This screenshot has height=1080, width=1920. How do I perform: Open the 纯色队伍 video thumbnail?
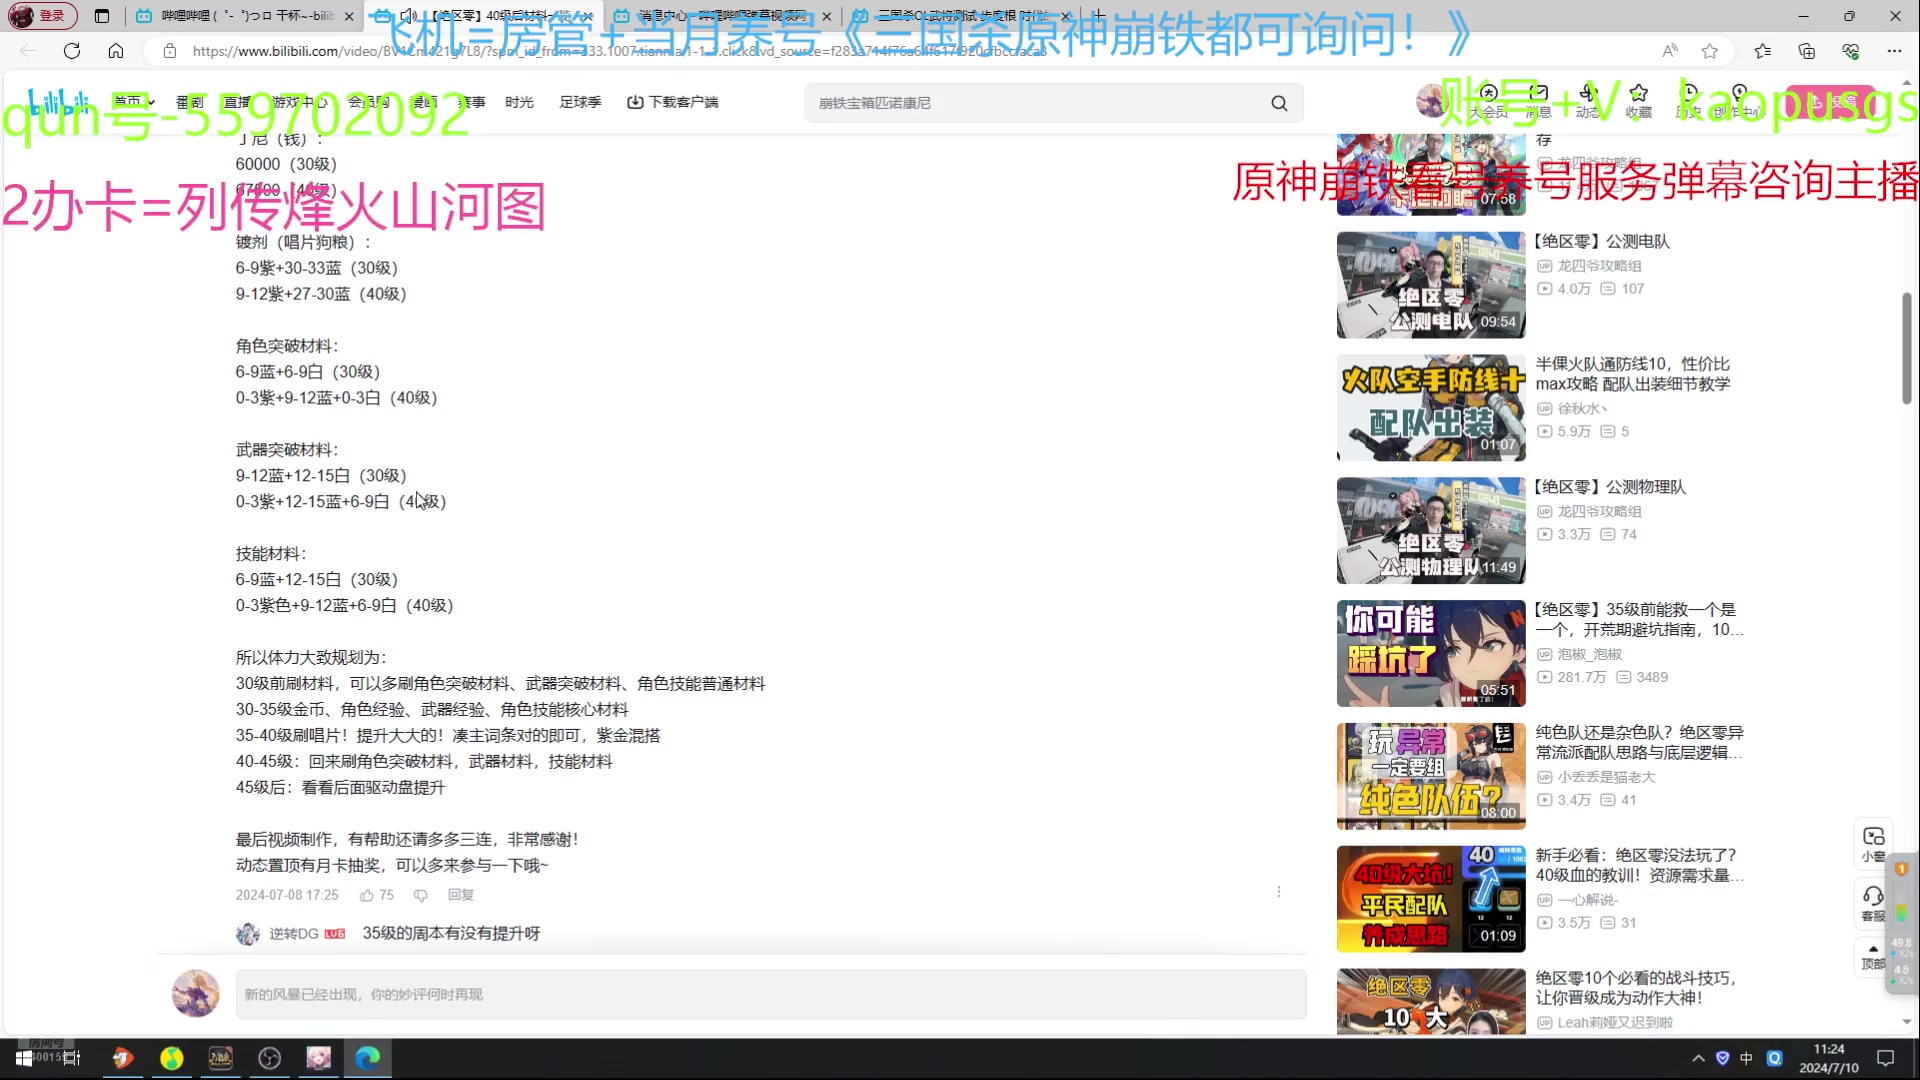(x=1431, y=777)
